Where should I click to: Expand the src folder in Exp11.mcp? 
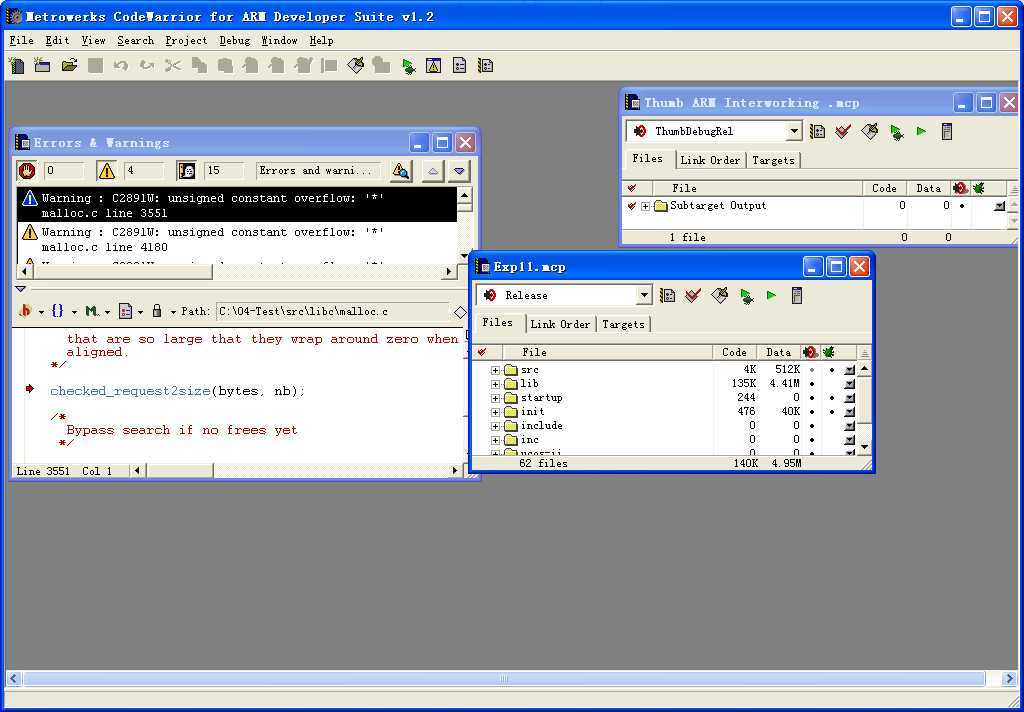[x=496, y=370]
